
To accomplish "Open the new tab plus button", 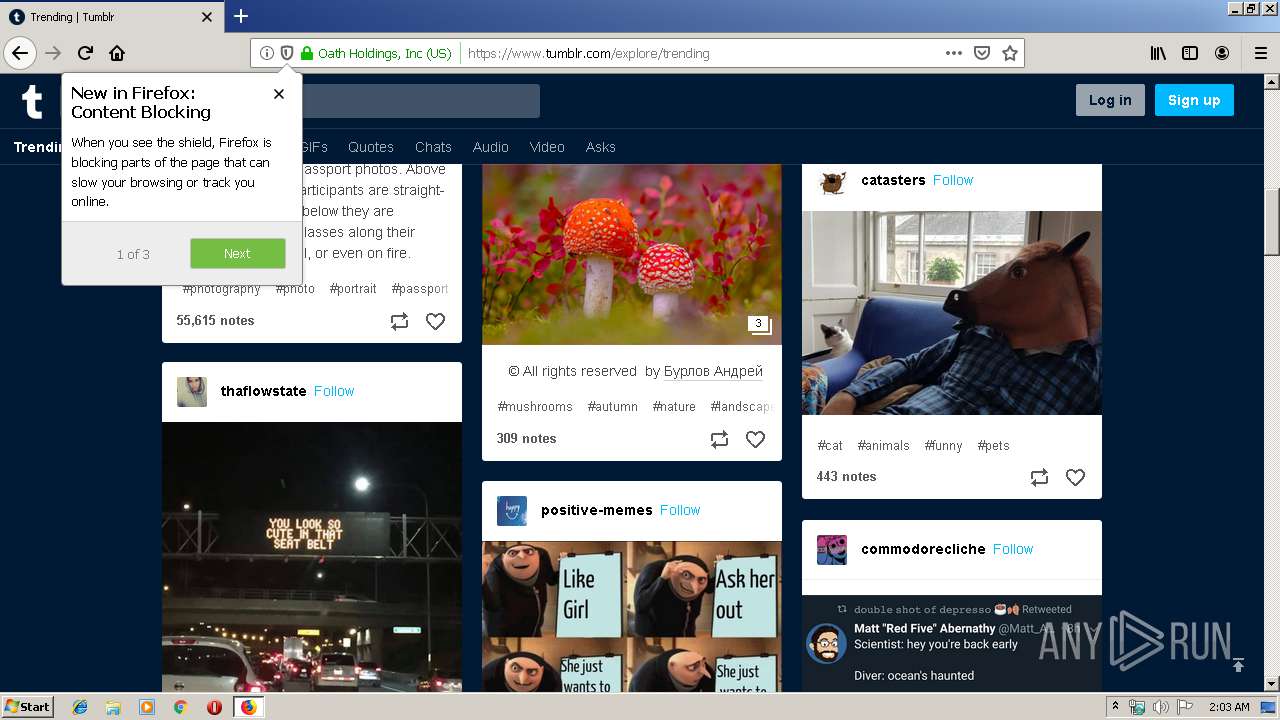I will tap(241, 16).
